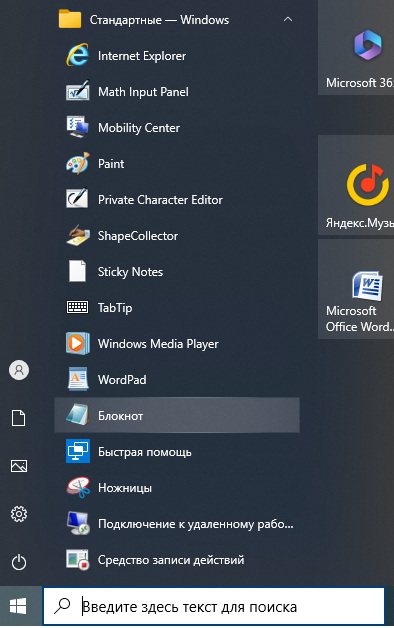Collapse the Стандартные — Windows group chevron
The height and width of the screenshot is (628, 394).
click(x=287, y=19)
